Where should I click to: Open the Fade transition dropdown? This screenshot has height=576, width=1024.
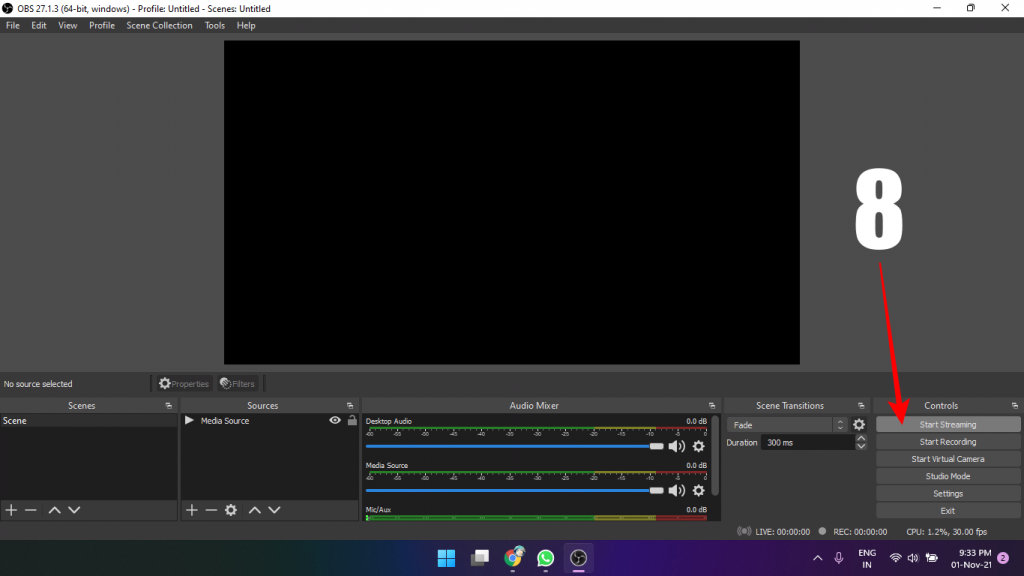coord(787,425)
